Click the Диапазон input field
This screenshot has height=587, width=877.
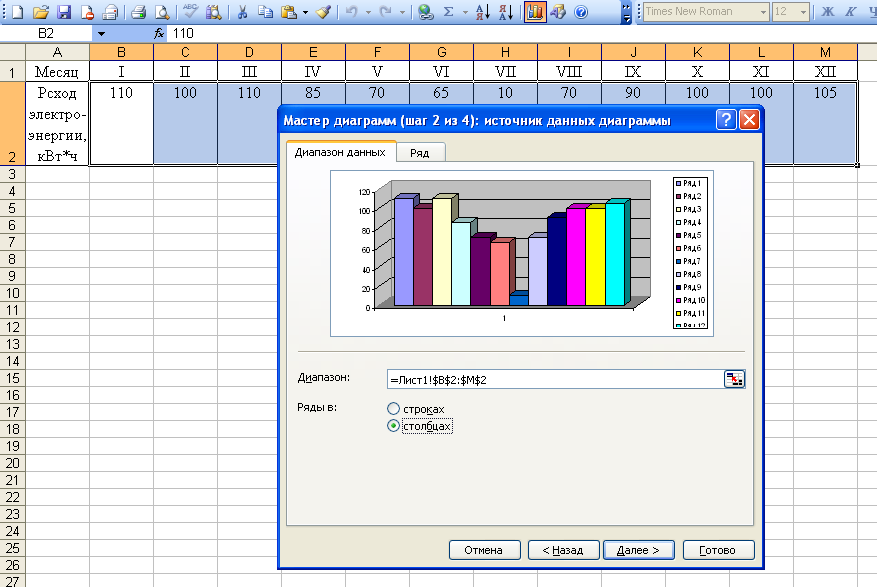555,380
